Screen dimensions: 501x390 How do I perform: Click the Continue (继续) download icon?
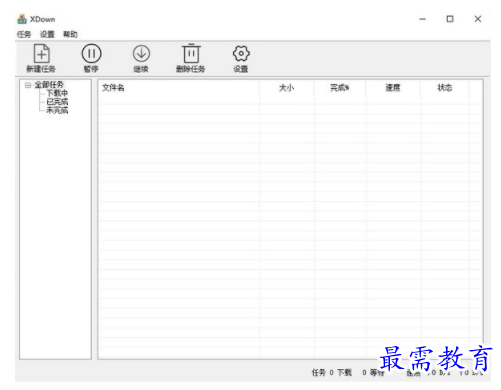pos(141,53)
